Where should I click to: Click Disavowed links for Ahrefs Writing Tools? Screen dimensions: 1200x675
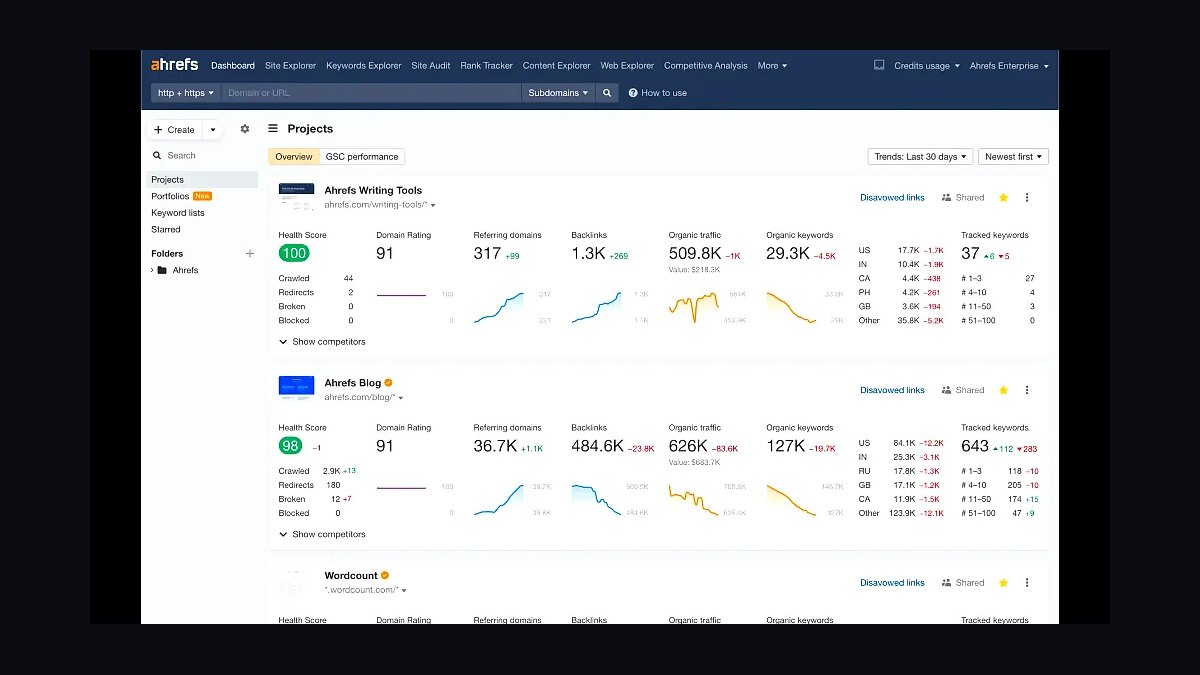tap(892, 198)
